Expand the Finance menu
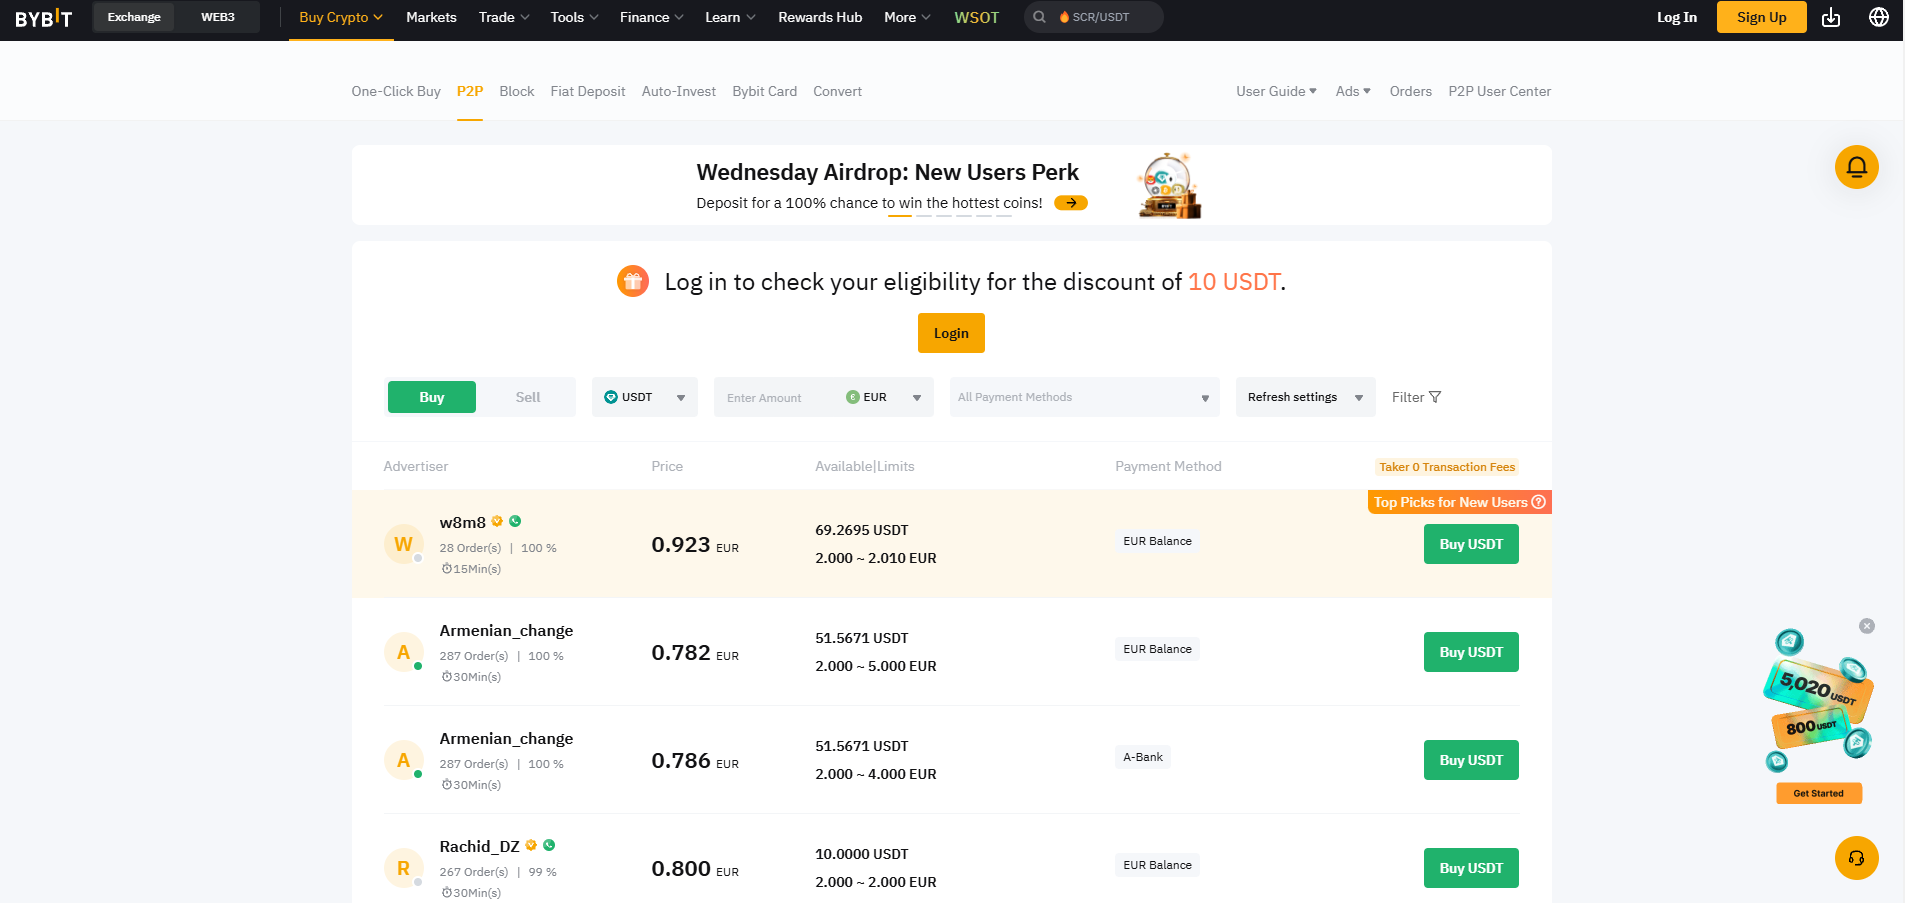Viewport: 1905px width, 903px height. 652,17
